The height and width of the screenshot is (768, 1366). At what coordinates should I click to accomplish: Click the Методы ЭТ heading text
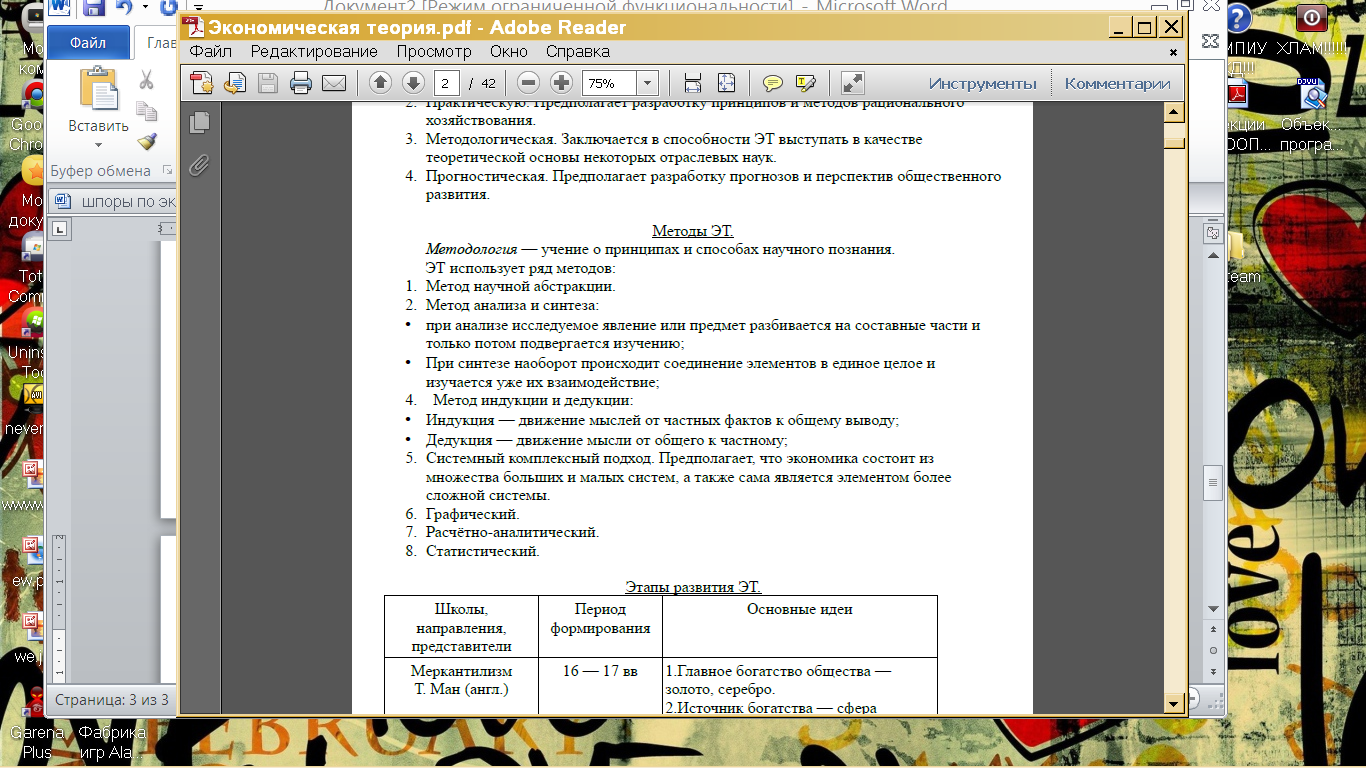[x=693, y=231]
